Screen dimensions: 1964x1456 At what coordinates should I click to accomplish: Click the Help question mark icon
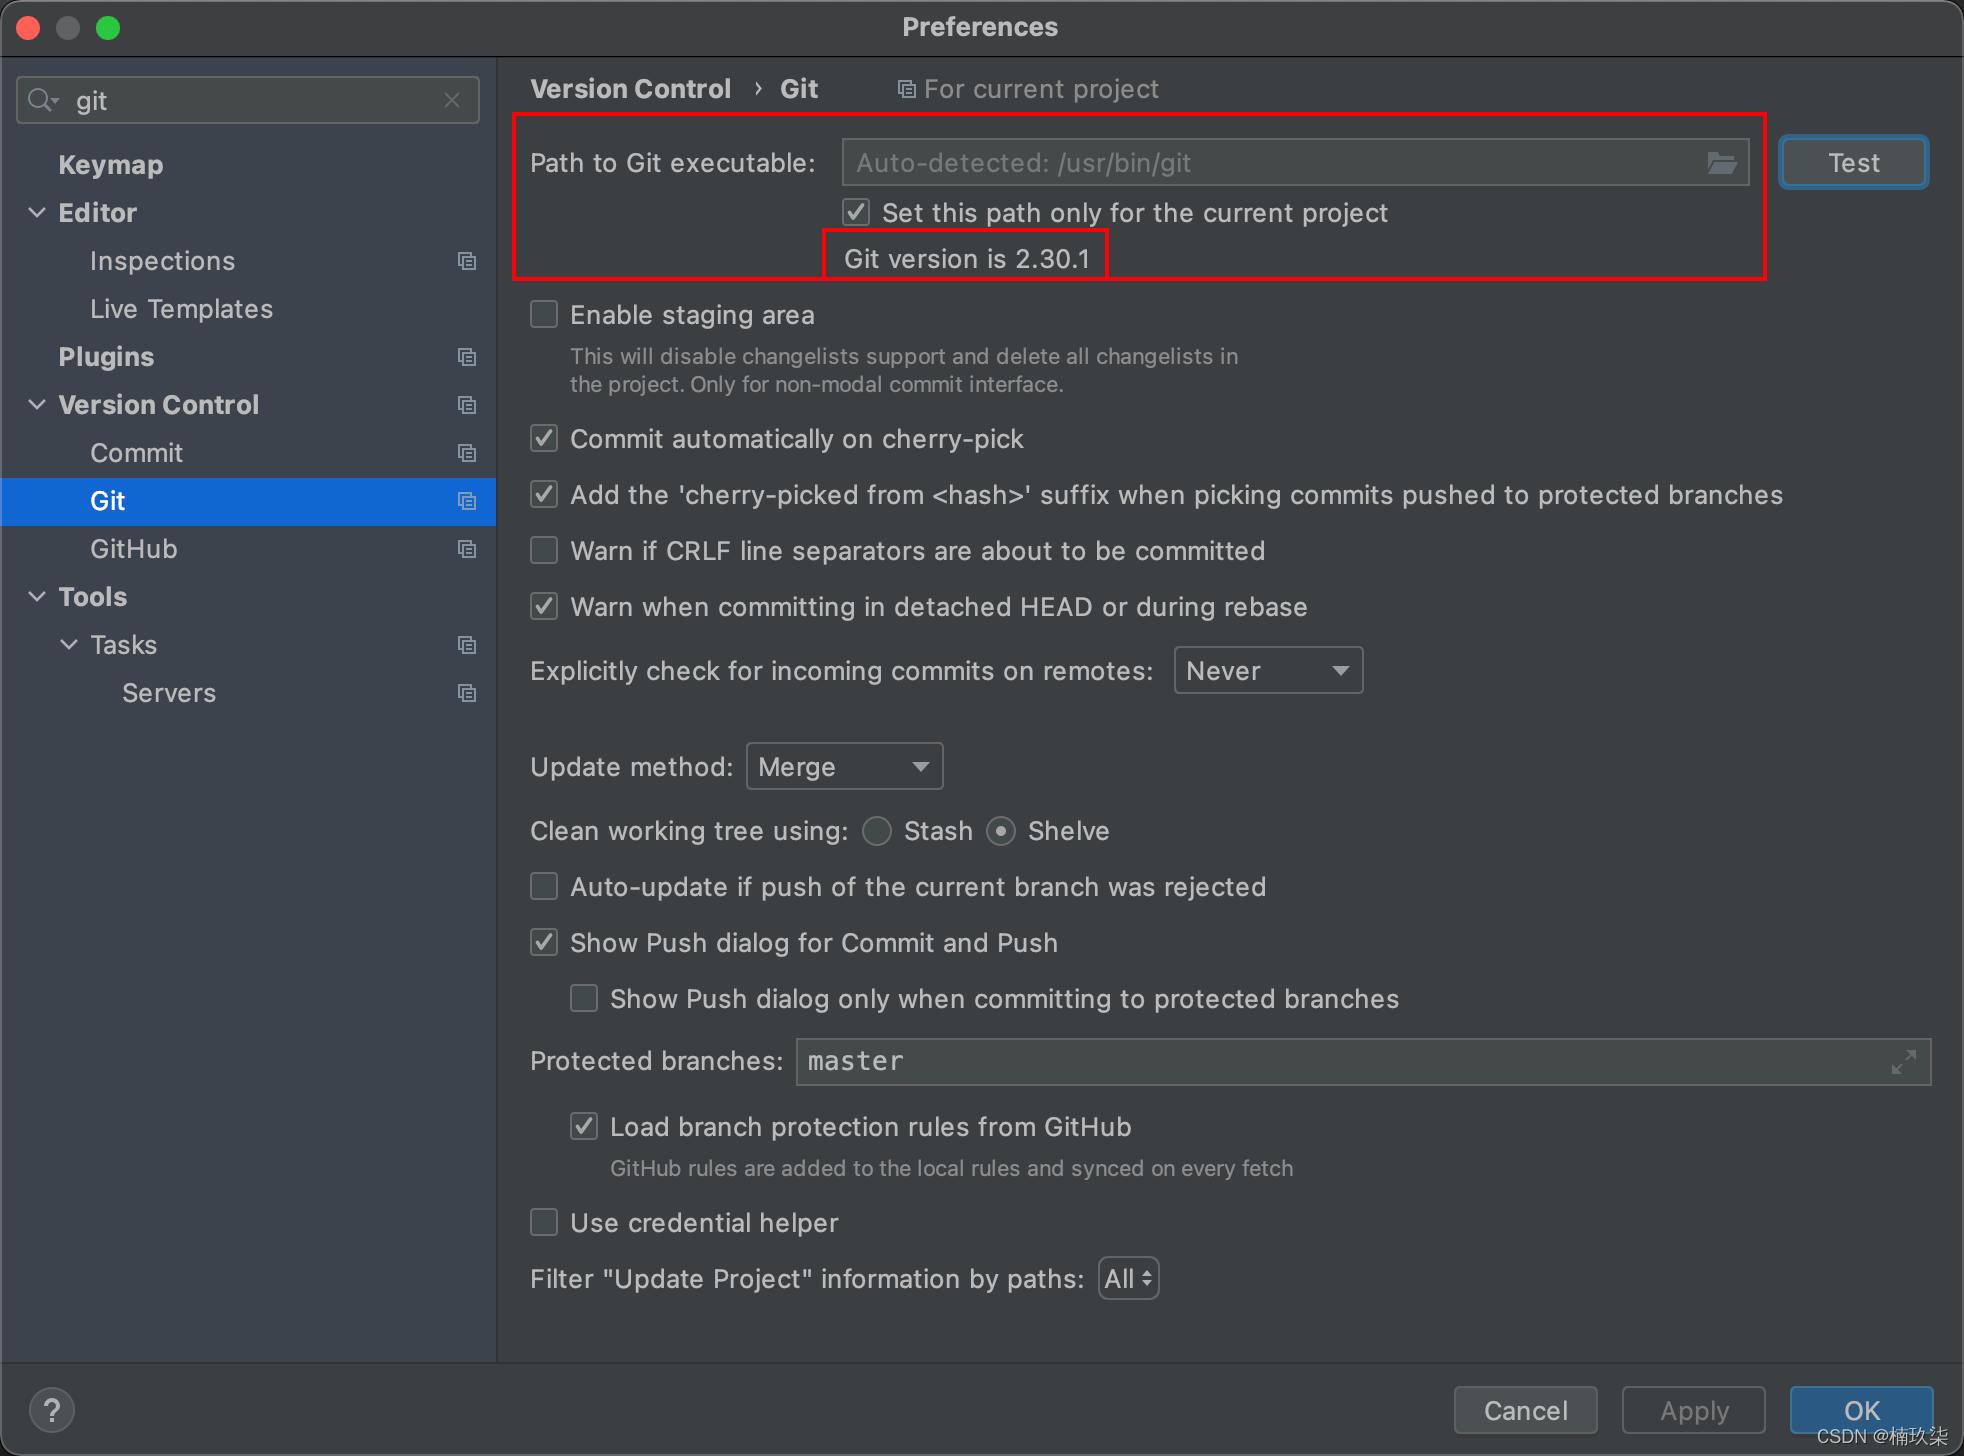coord(52,1409)
